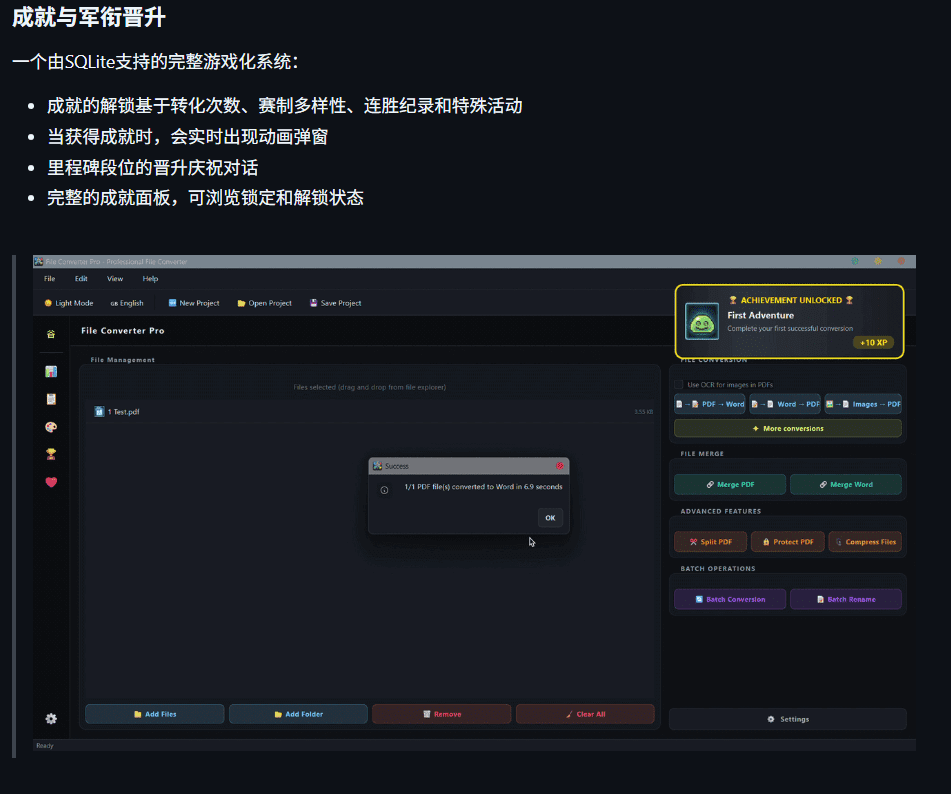Open the Help menu
951x794 pixels.
point(150,279)
